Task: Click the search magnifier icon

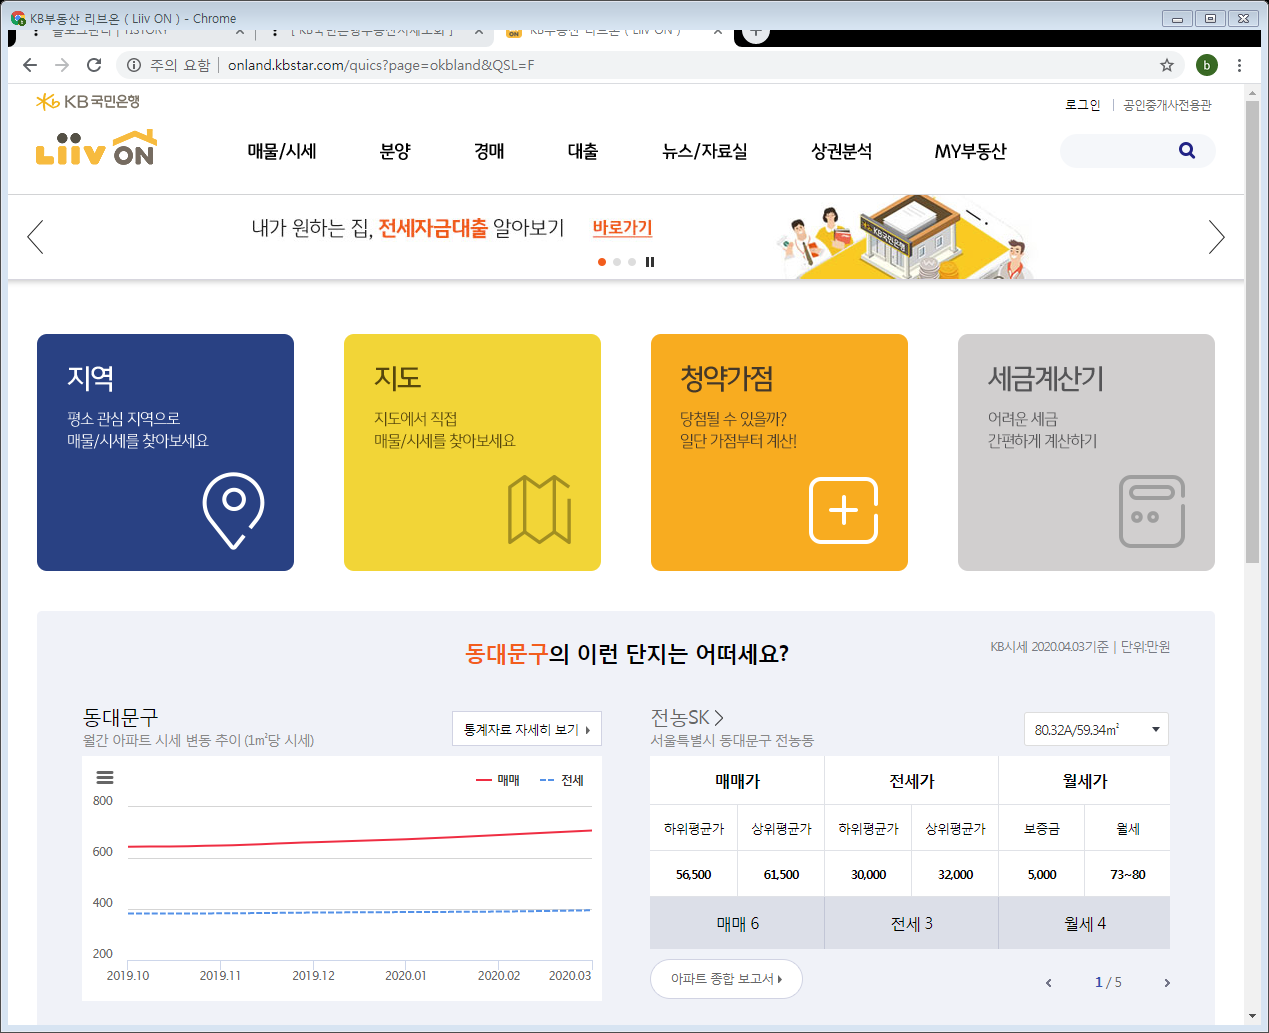Action: (x=1187, y=151)
